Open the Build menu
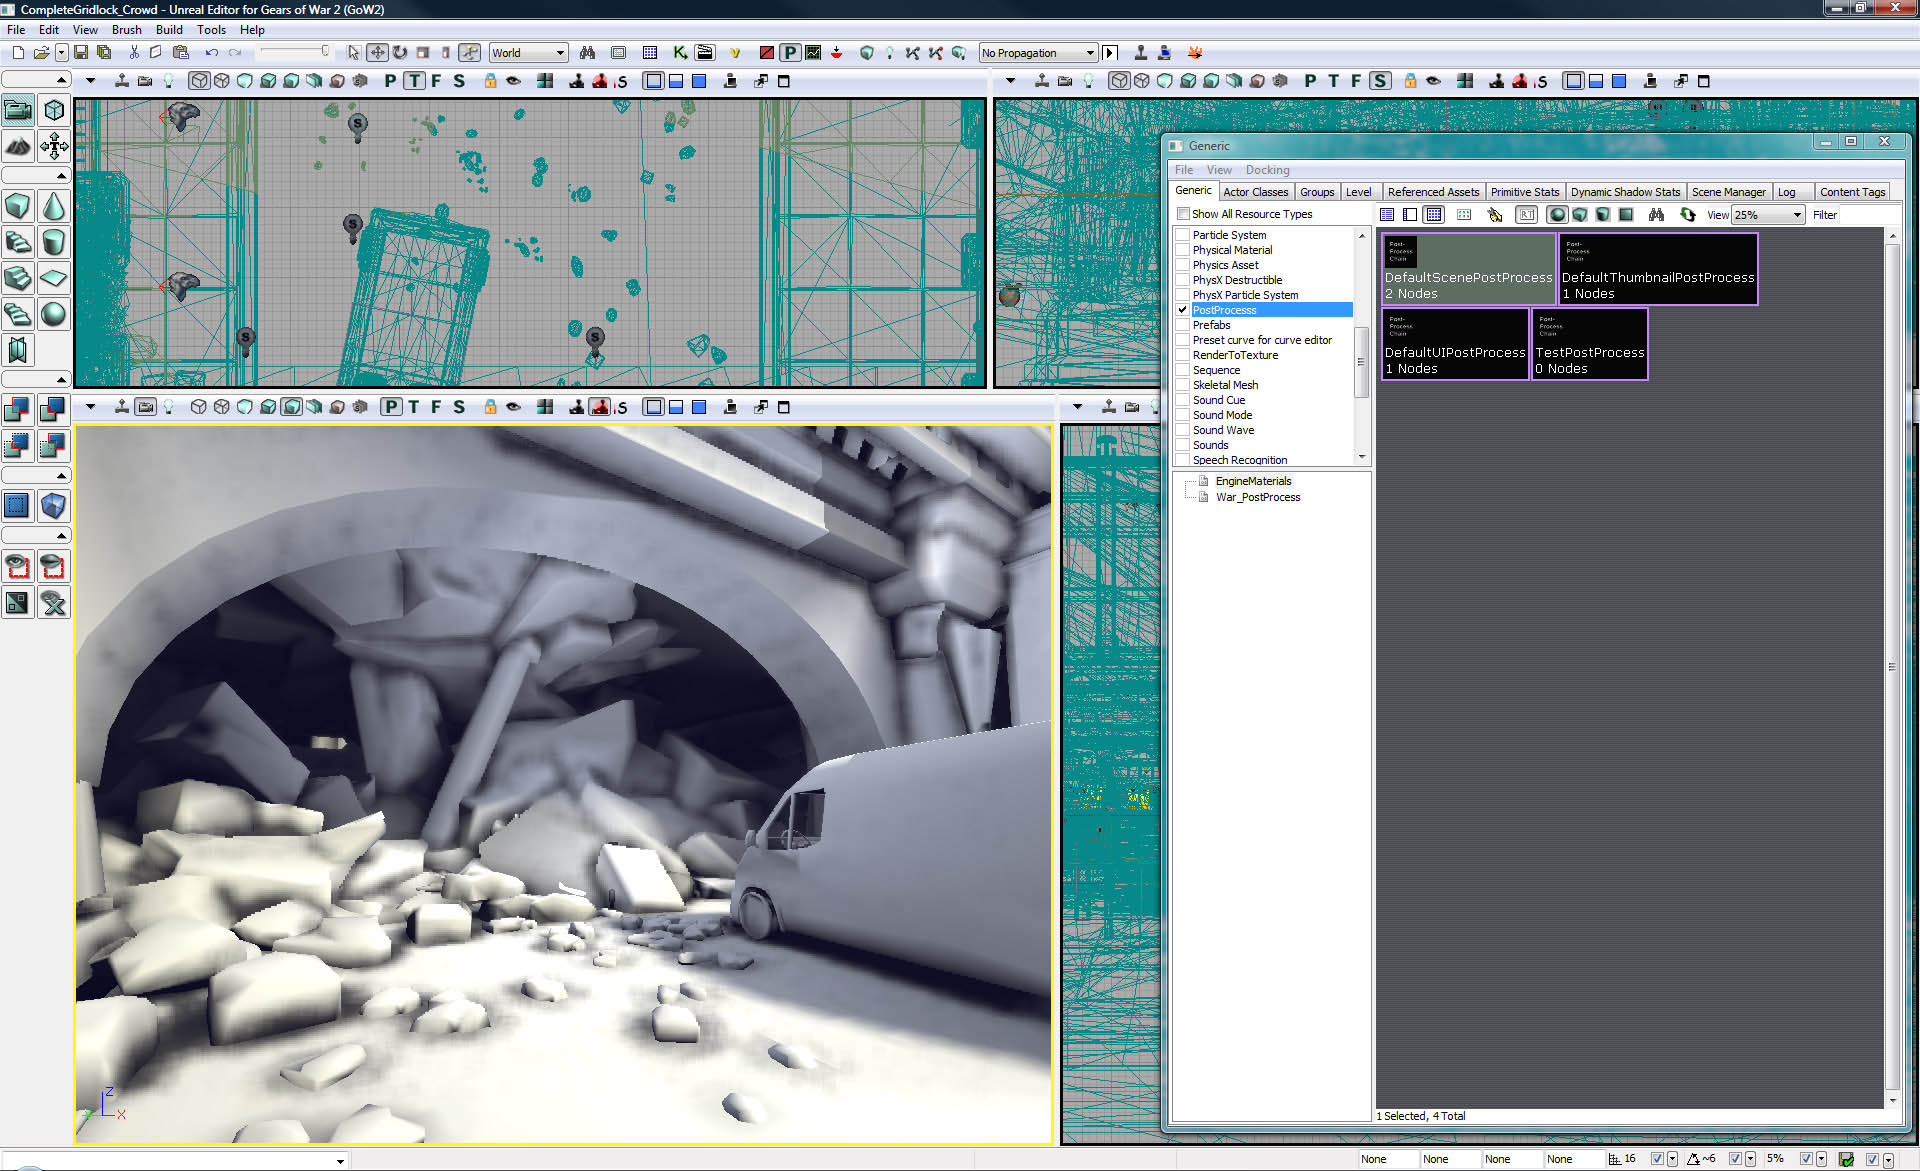1920x1171 pixels. pyautogui.click(x=168, y=30)
